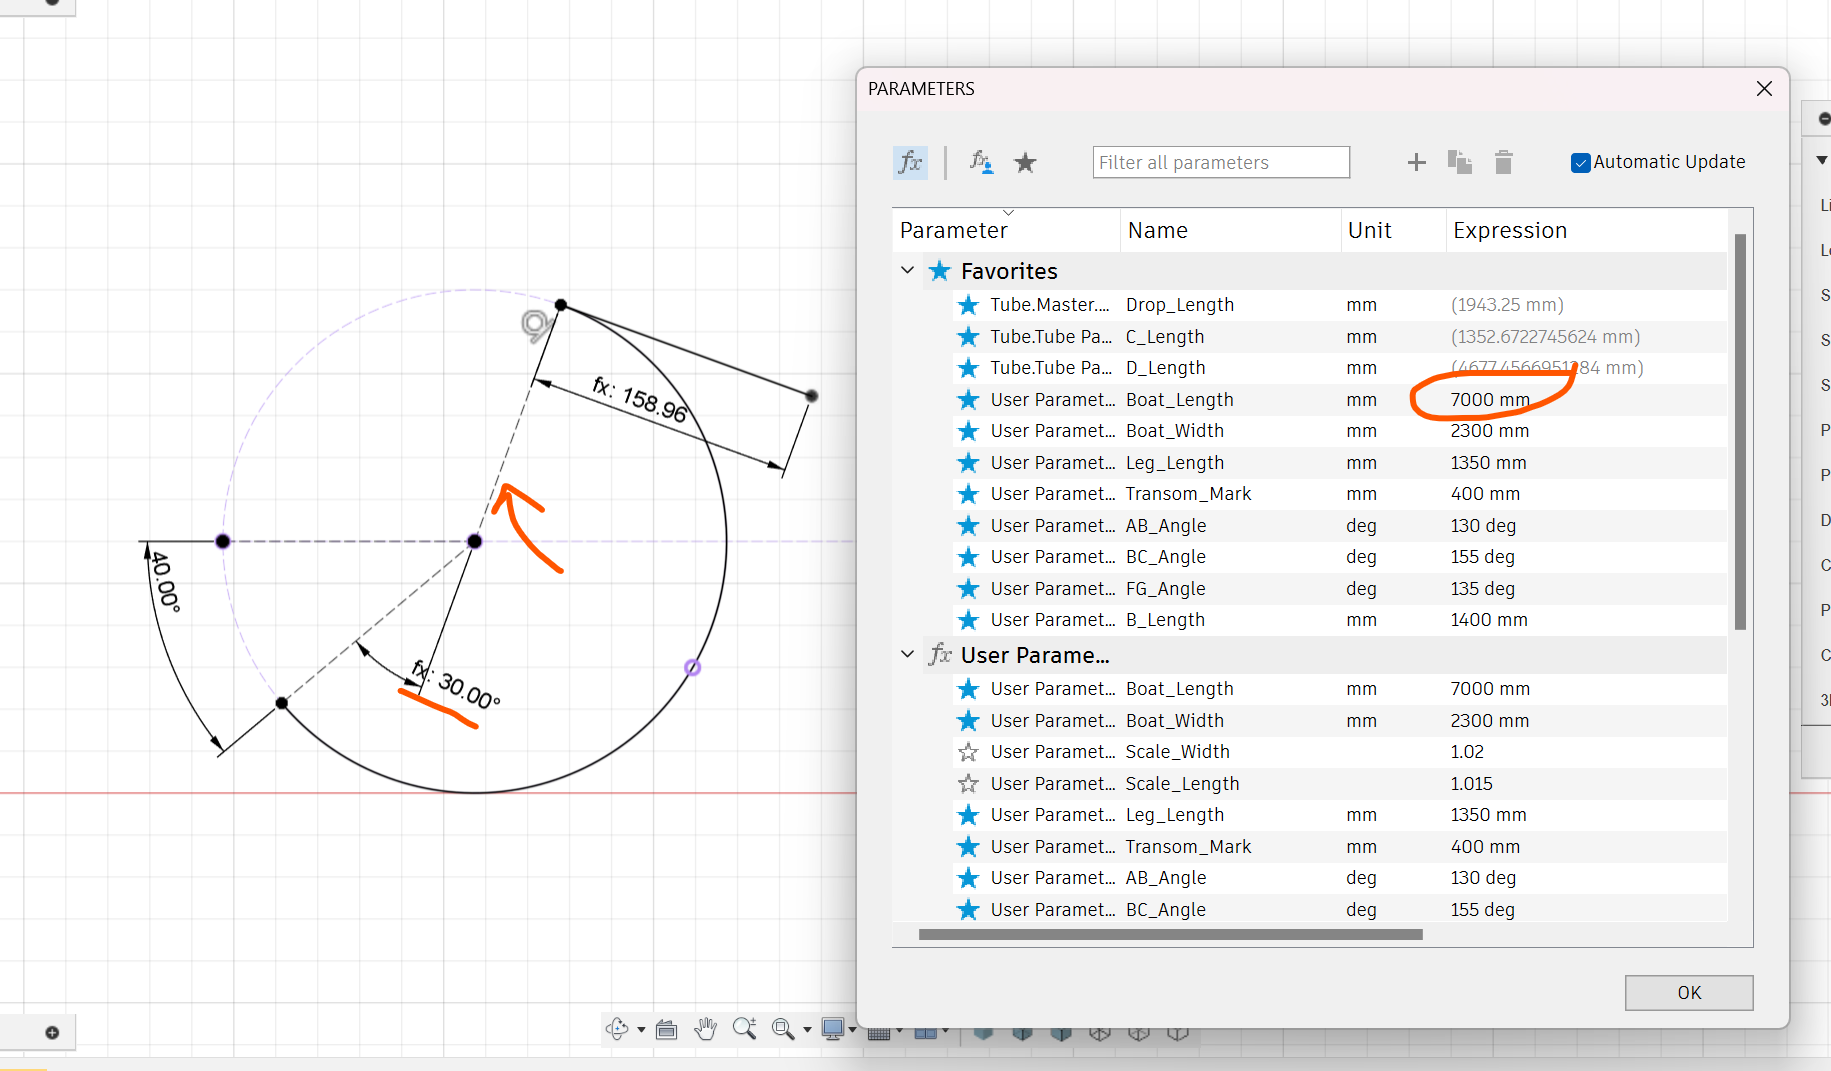Select the 1400 mm expression of B_Length
This screenshot has width=1831, height=1071.
[x=1489, y=620]
